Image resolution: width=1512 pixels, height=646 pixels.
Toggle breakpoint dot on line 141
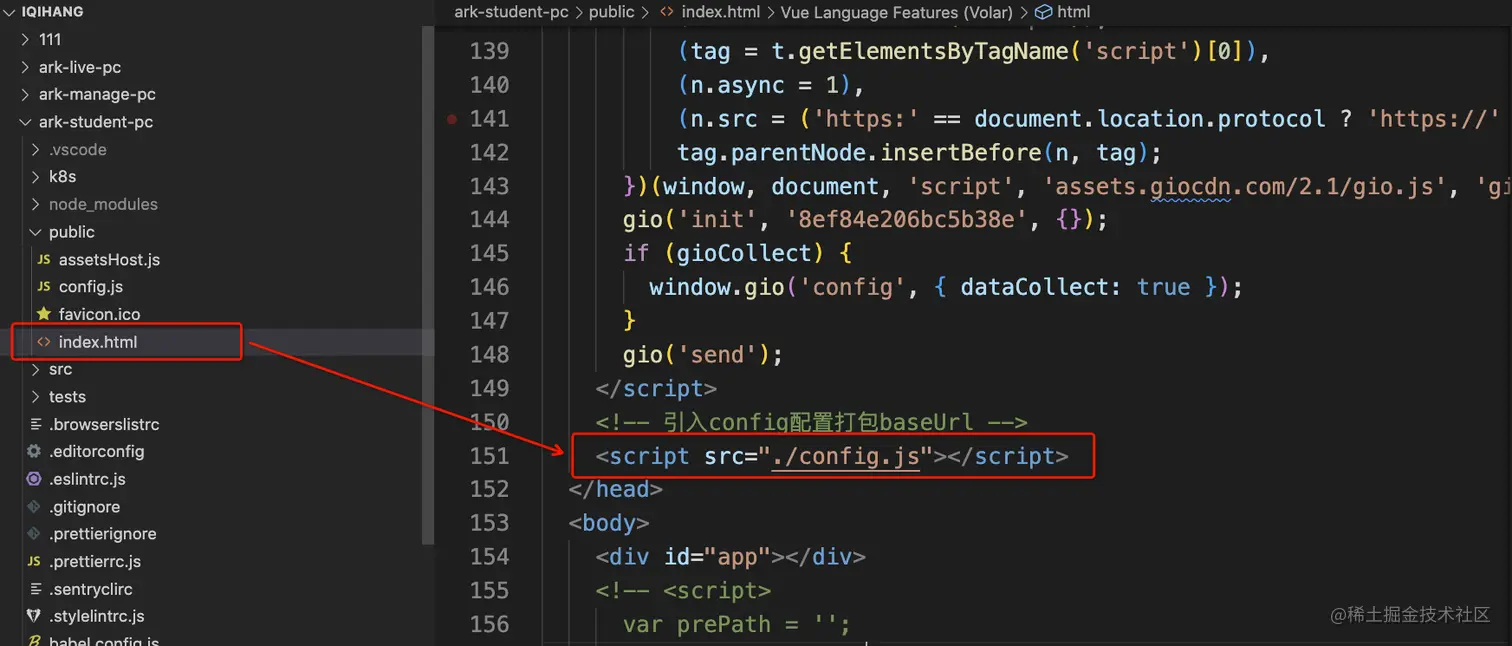(452, 119)
